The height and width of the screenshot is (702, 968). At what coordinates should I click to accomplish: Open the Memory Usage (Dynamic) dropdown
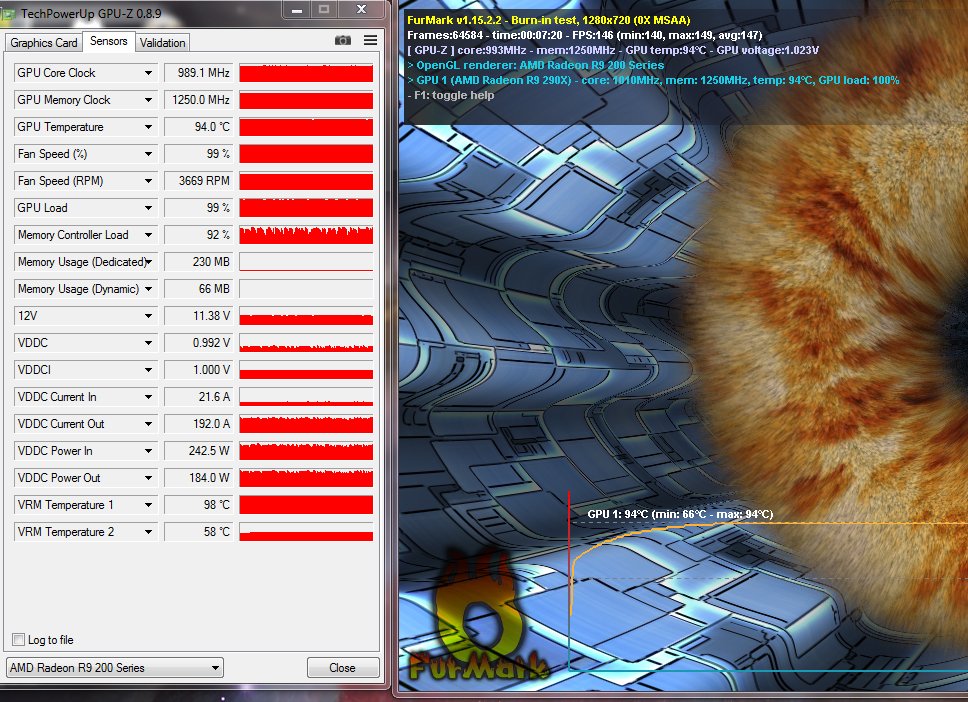coord(148,289)
